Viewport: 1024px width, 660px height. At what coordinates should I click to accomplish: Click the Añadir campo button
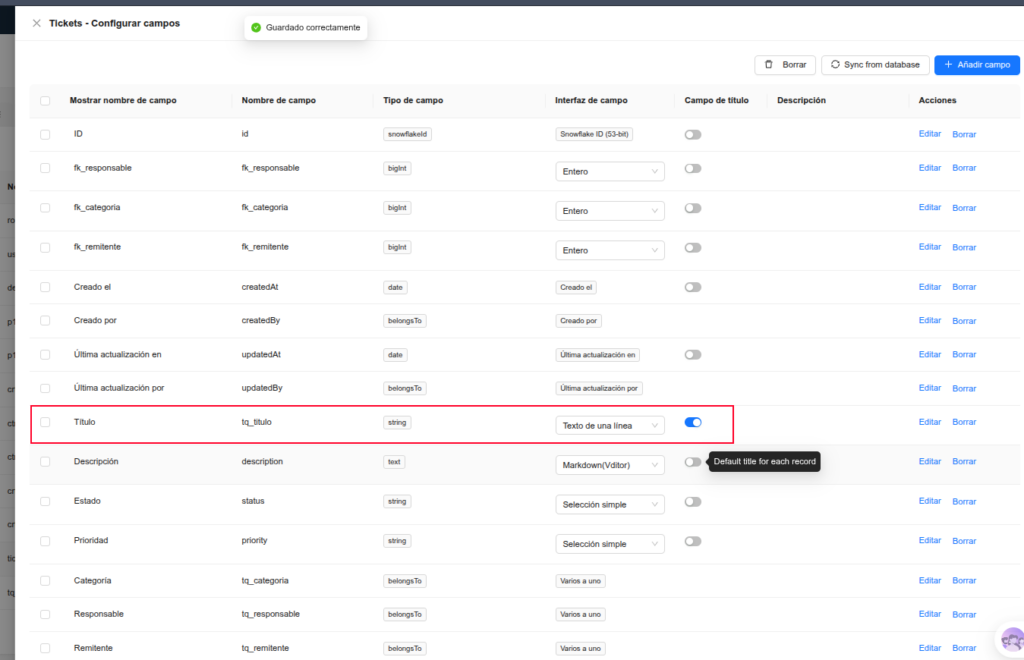(977, 65)
